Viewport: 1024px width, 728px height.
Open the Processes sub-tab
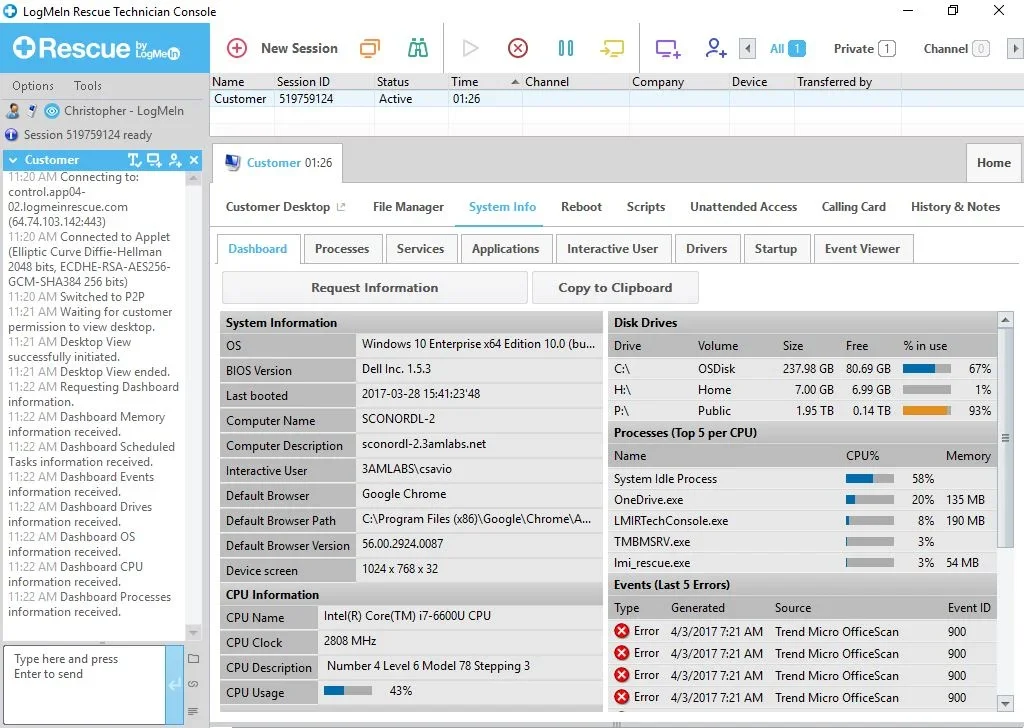pos(342,249)
